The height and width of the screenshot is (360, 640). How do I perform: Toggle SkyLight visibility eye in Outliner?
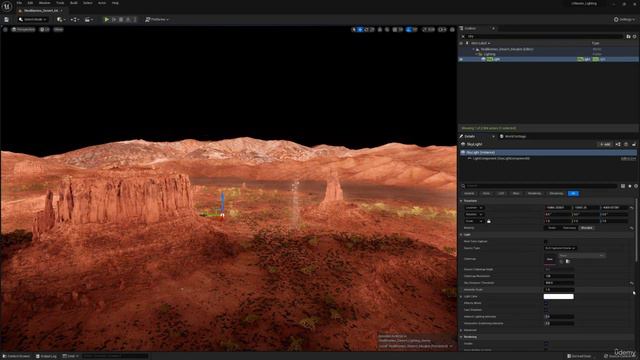(x=461, y=59)
